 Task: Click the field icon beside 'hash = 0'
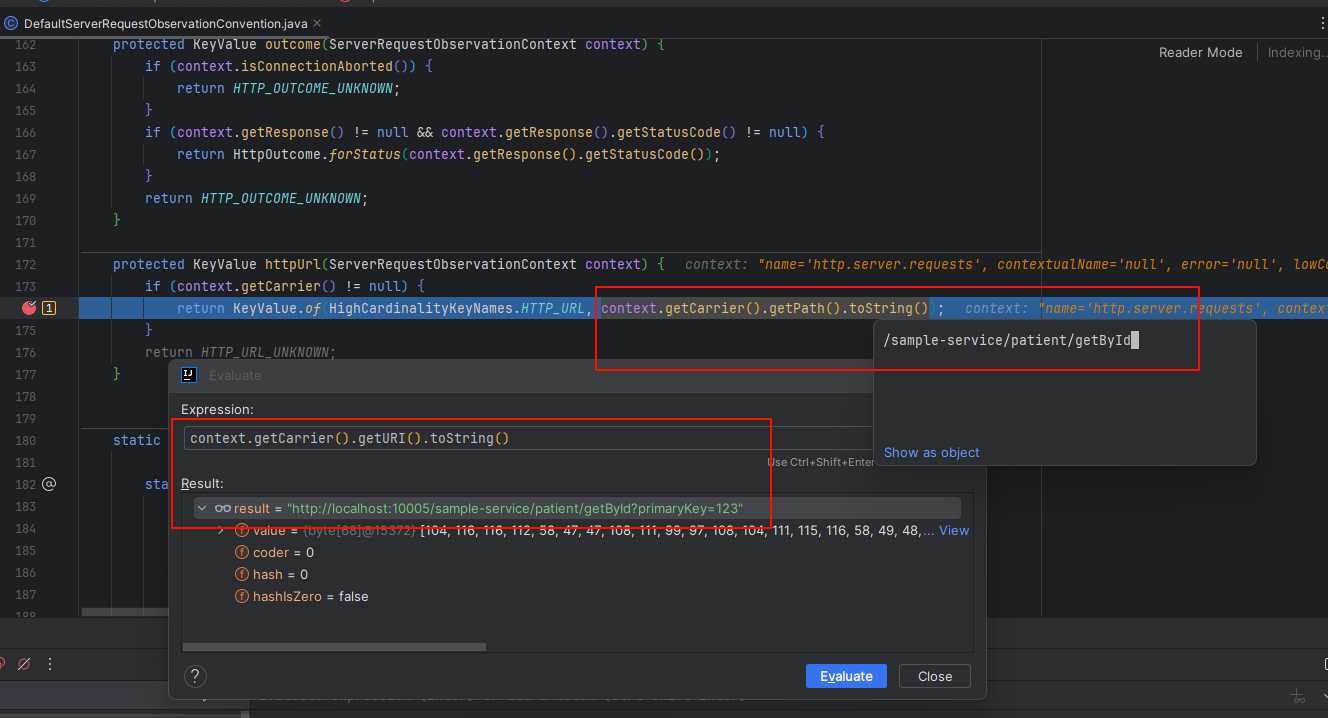pyautogui.click(x=241, y=574)
